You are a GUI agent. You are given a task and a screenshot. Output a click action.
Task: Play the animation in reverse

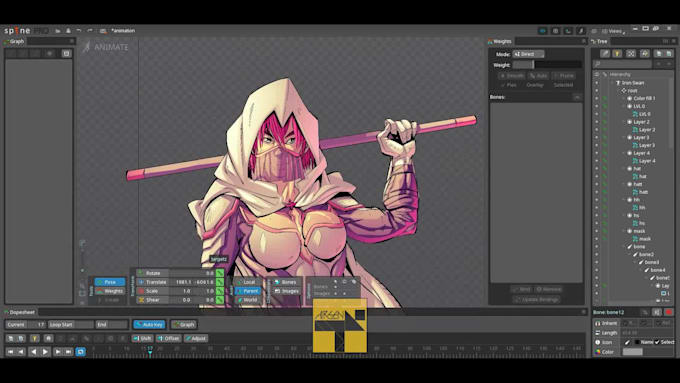pyautogui.click(x=33, y=352)
